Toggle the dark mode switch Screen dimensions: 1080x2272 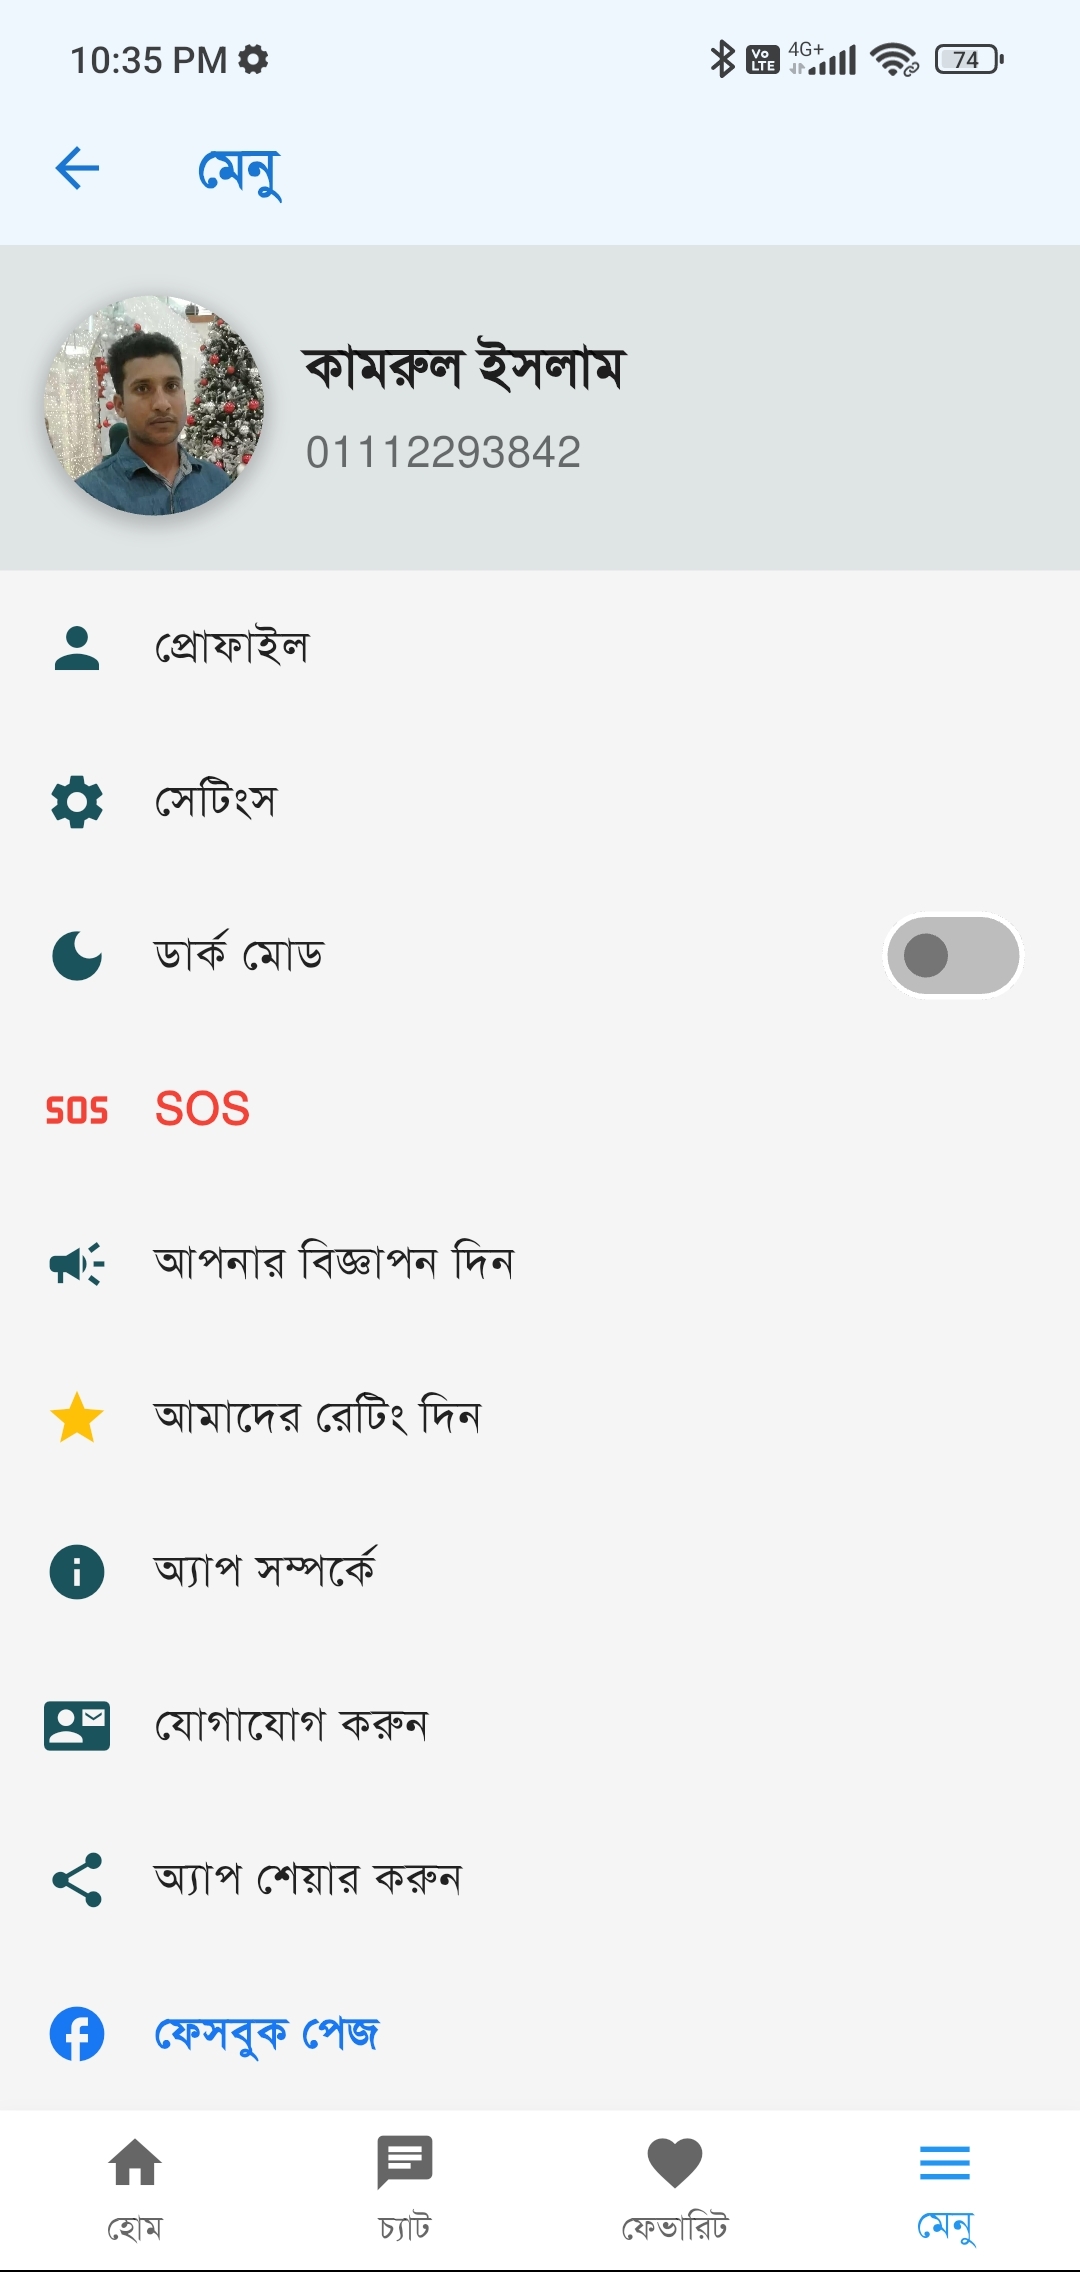click(953, 955)
